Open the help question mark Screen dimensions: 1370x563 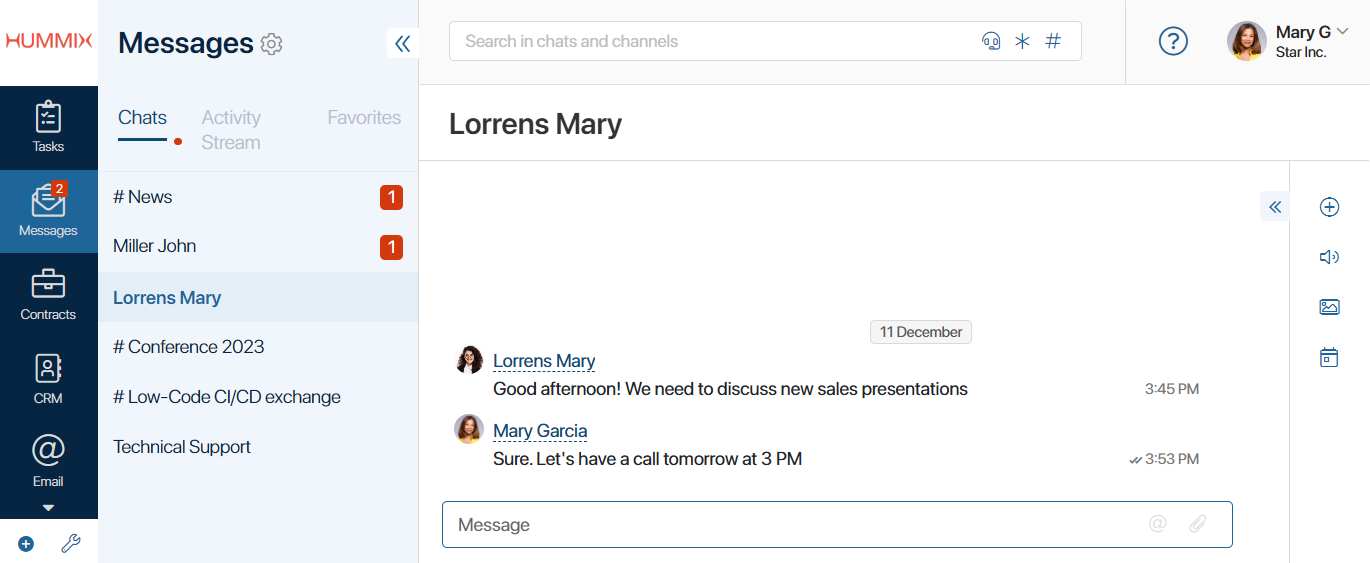coord(1173,41)
